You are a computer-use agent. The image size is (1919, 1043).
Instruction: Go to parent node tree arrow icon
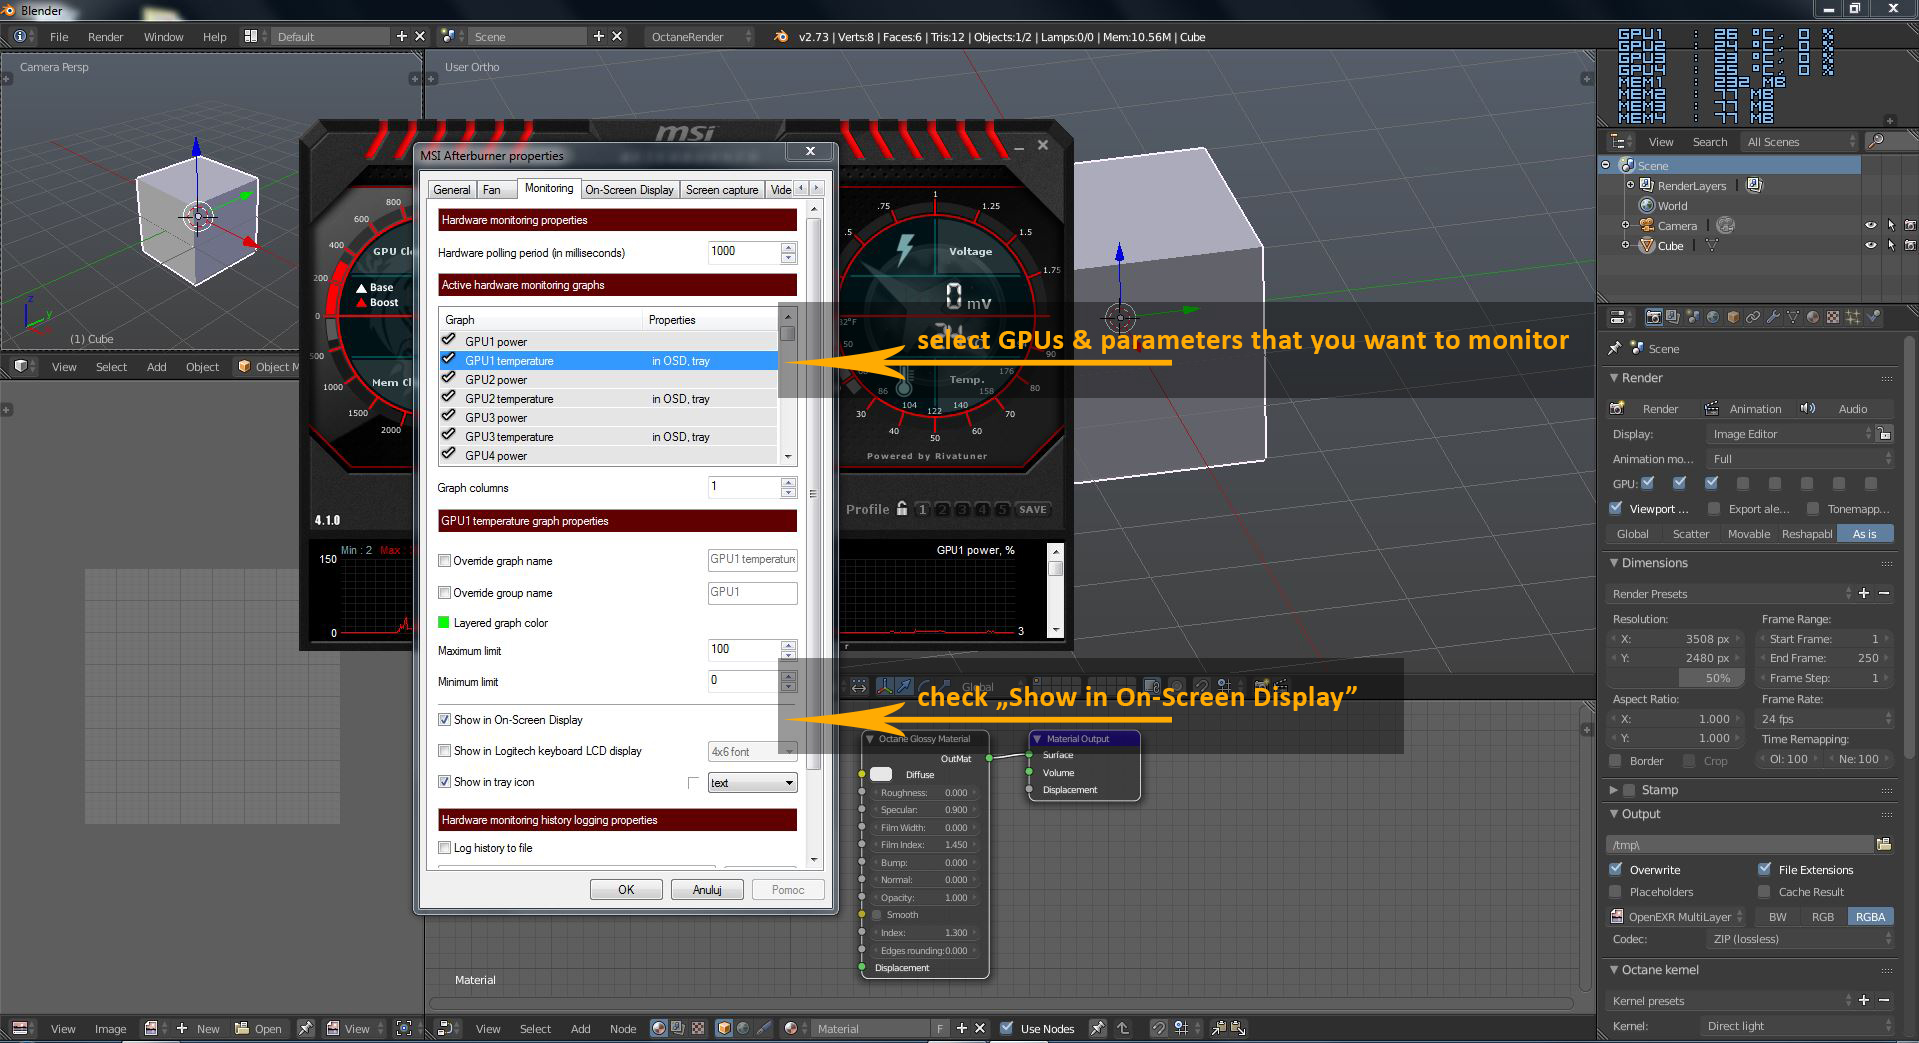point(1123,1028)
